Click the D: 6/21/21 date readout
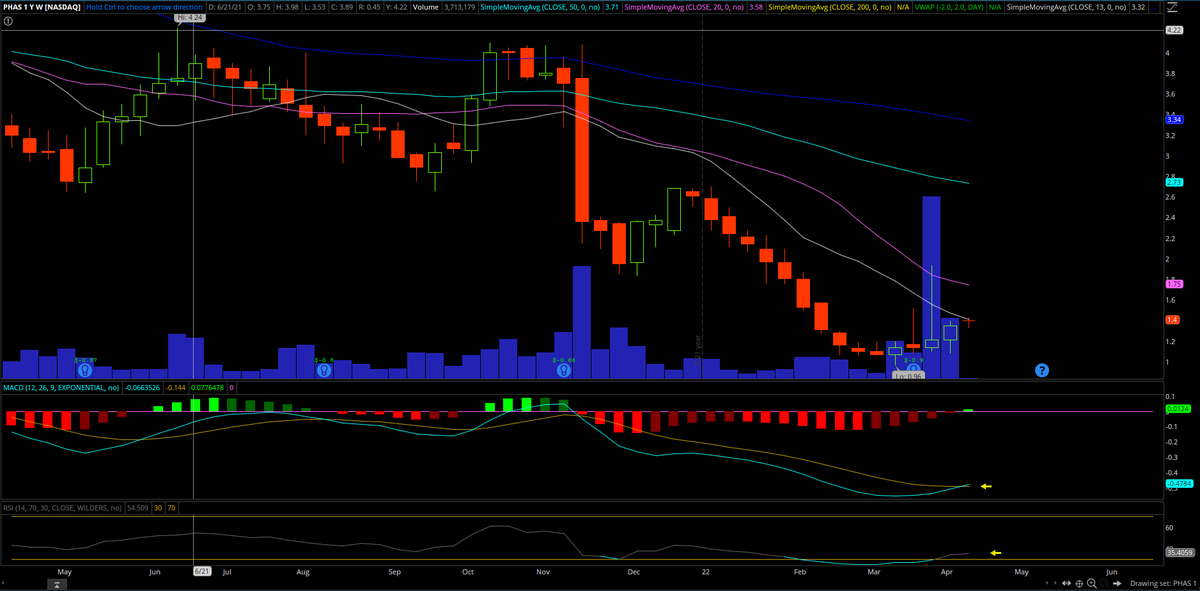The height and width of the screenshot is (591, 1200). [x=224, y=8]
